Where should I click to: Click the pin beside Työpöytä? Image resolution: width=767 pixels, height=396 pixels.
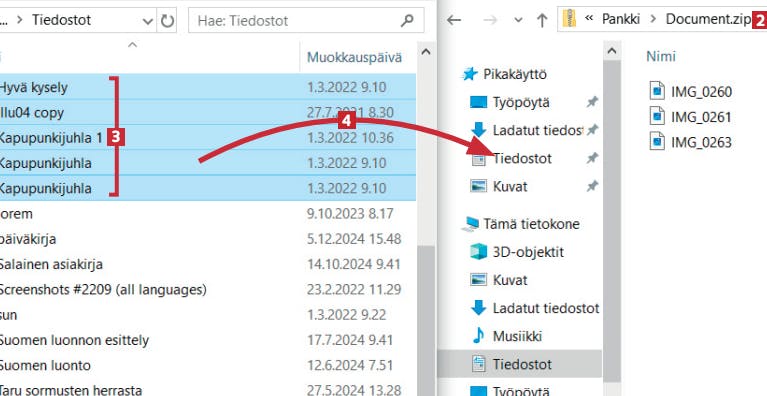592,102
